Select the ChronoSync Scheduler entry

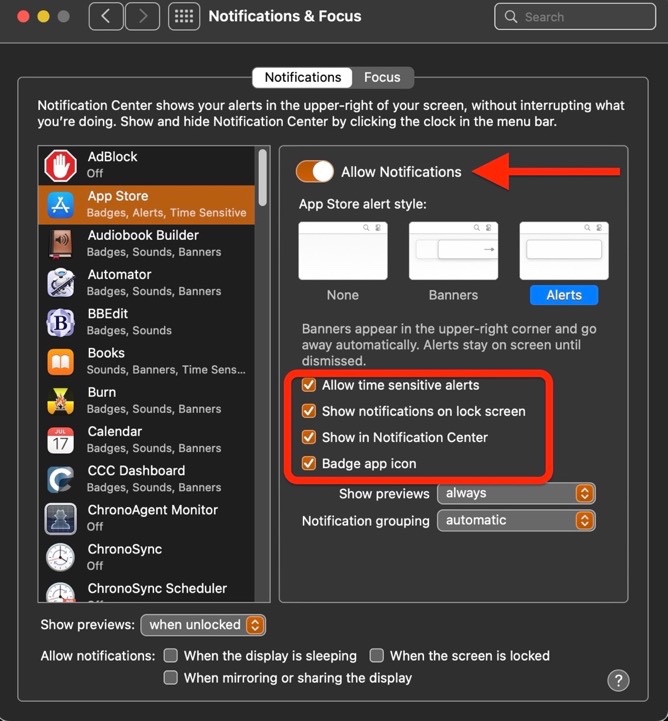point(147,590)
